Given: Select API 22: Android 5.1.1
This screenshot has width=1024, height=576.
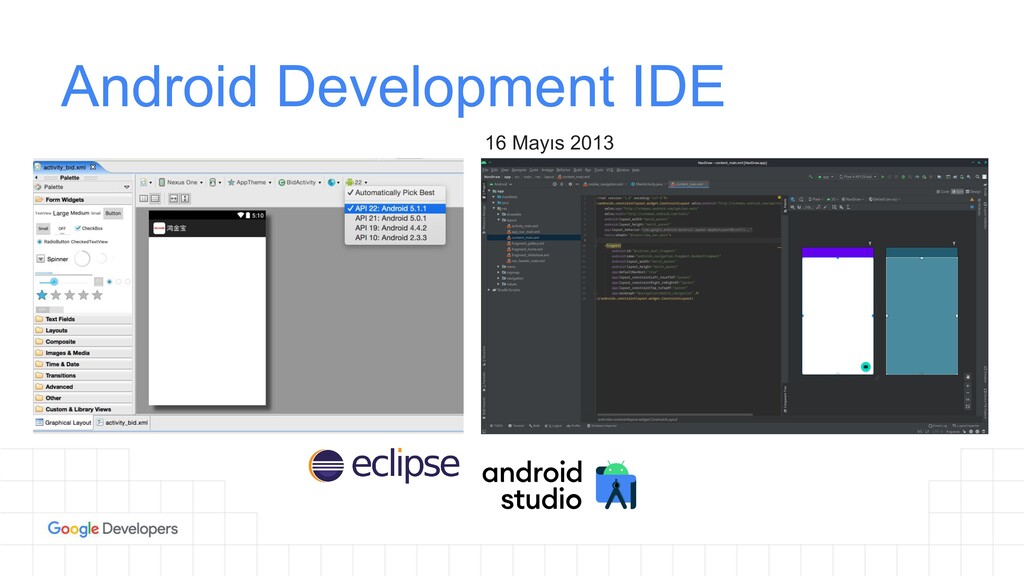Looking at the screenshot, I should coord(395,208).
